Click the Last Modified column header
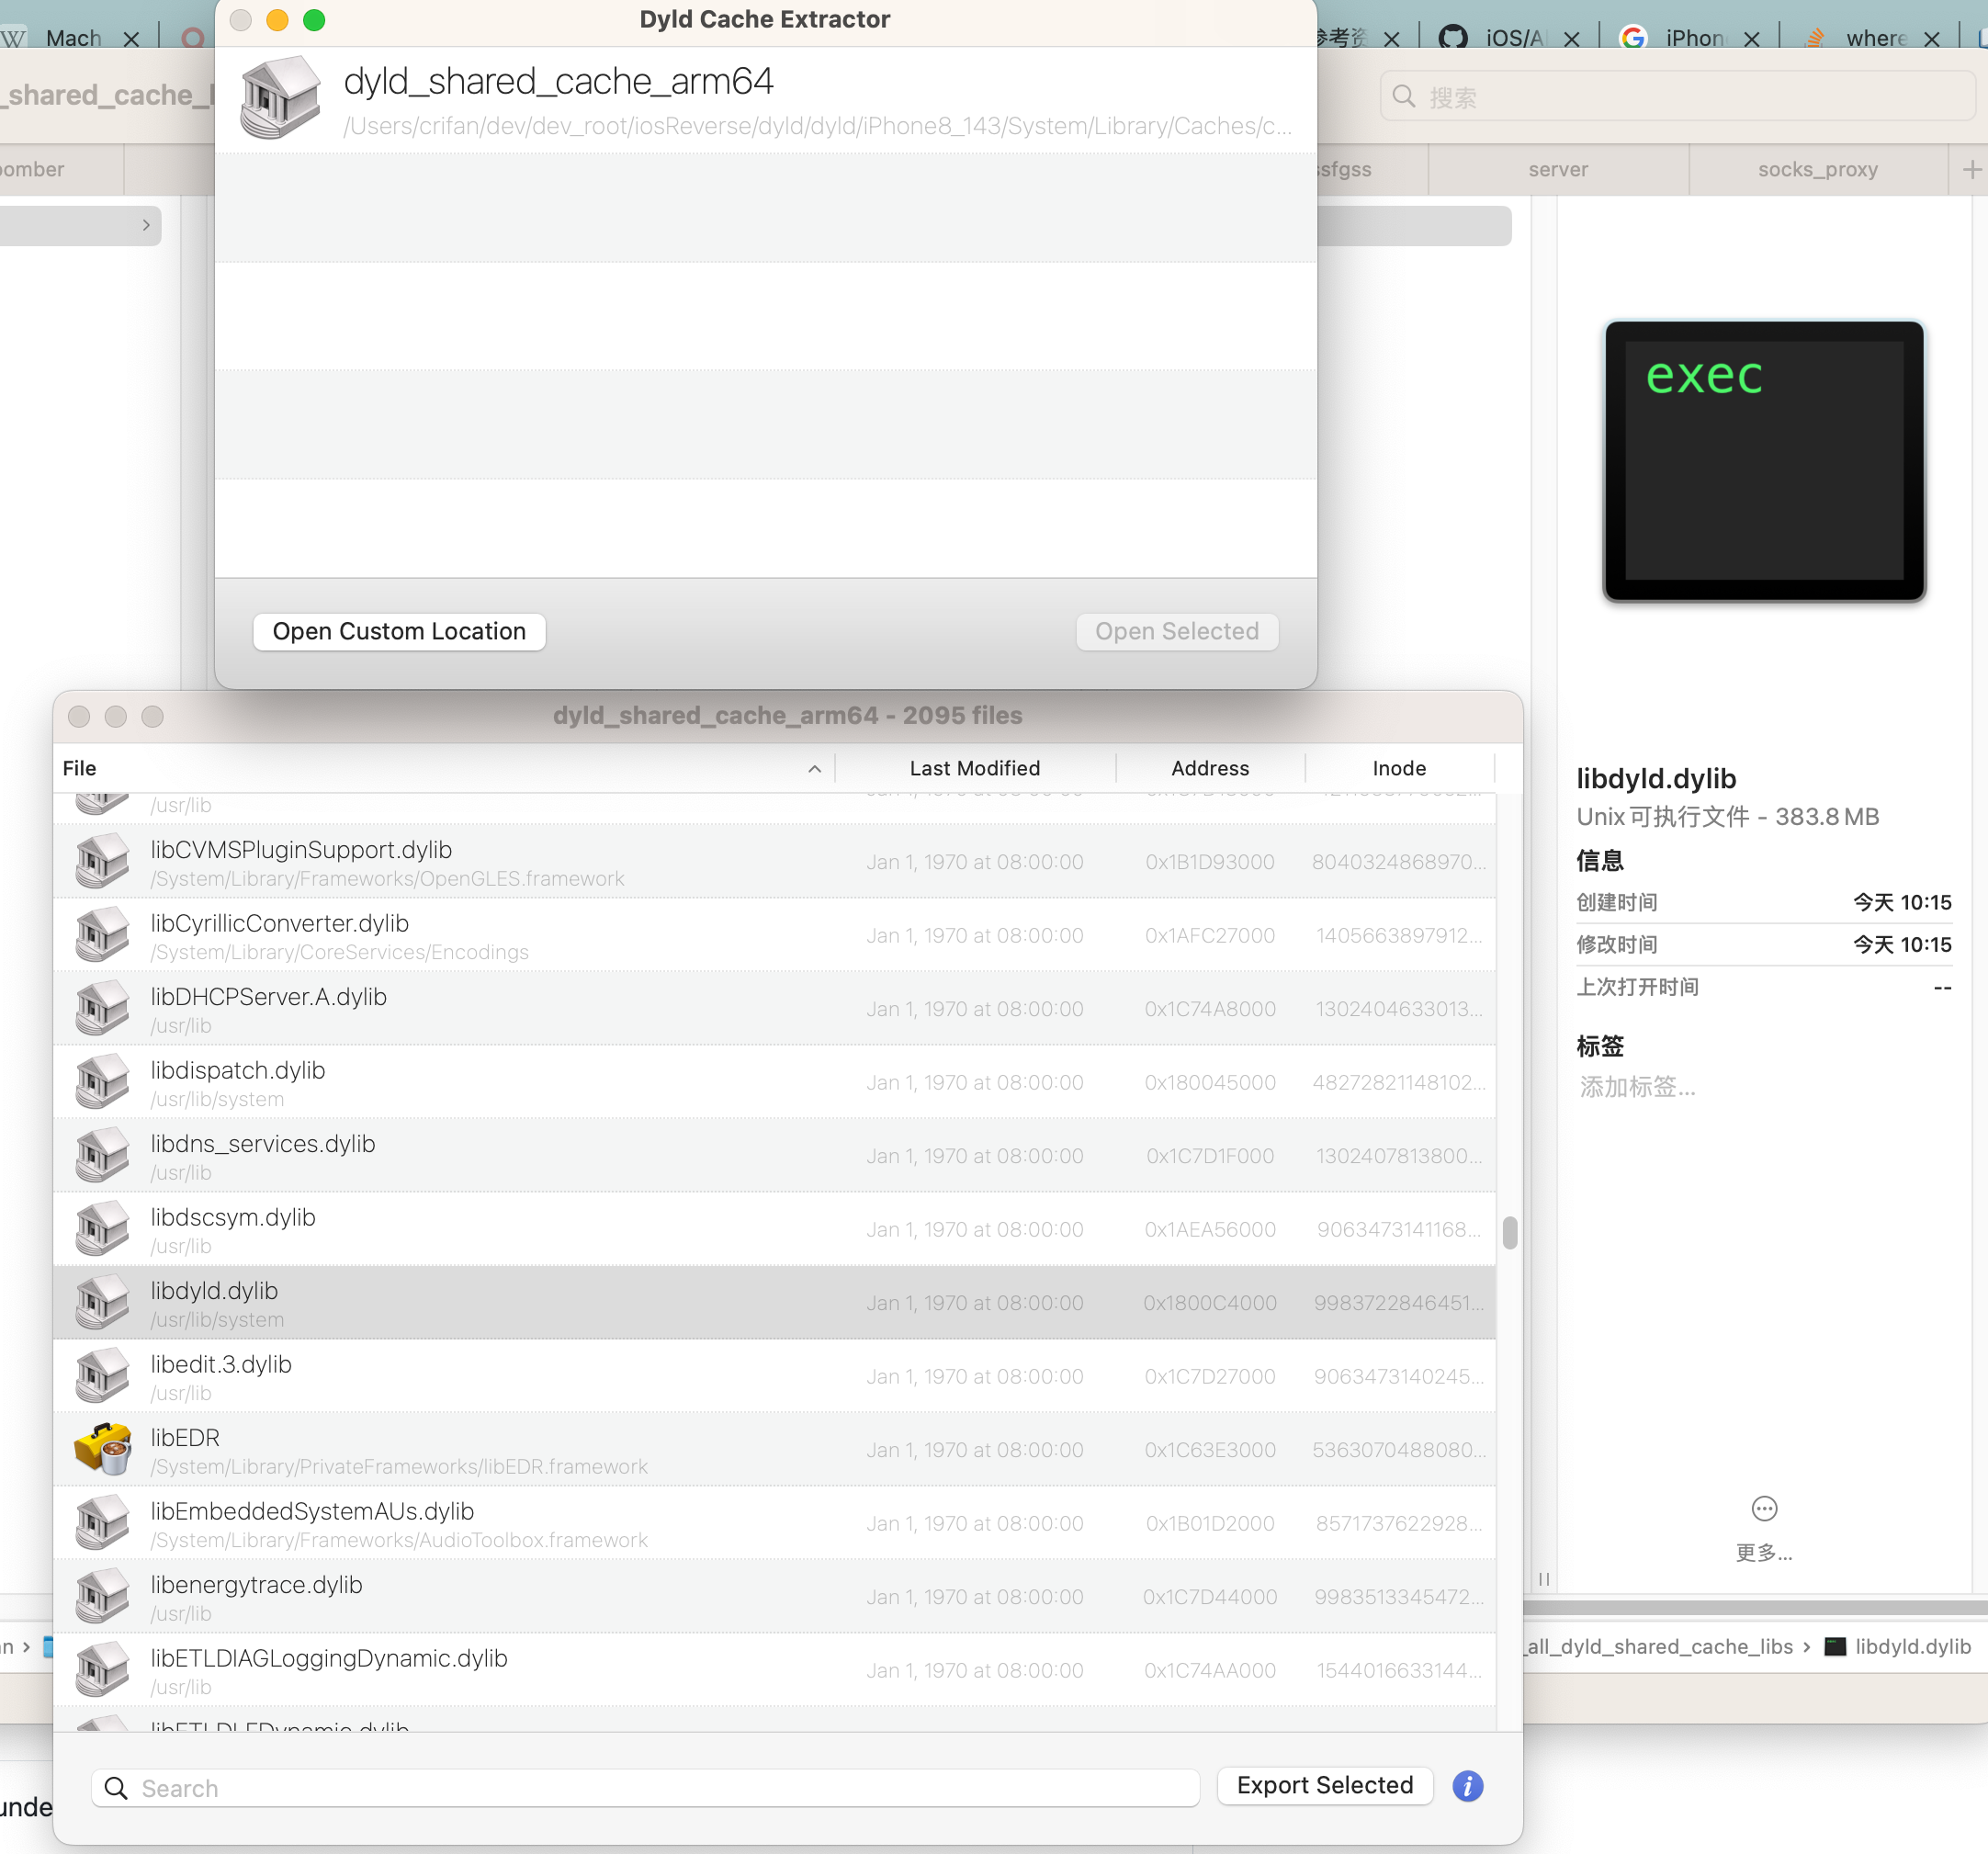This screenshot has width=1988, height=1854. pyautogui.click(x=974, y=767)
